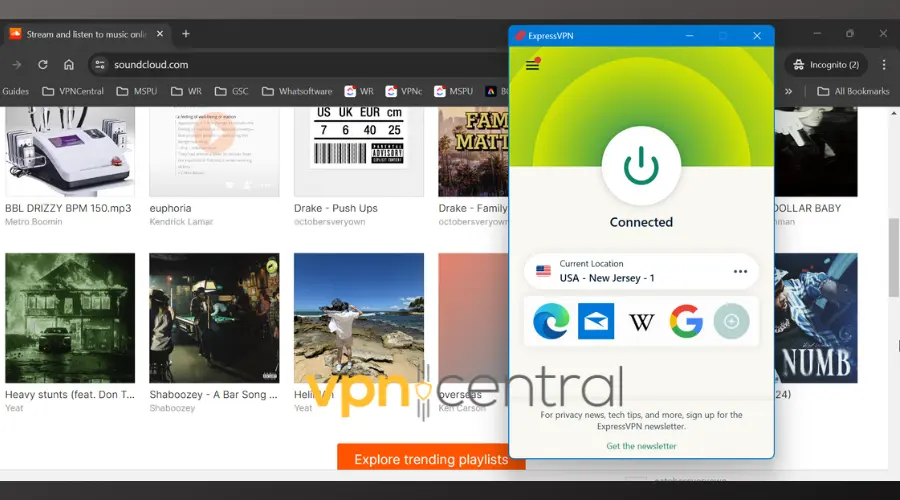Visit Shaboozey artist page

click(x=172, y=408)
